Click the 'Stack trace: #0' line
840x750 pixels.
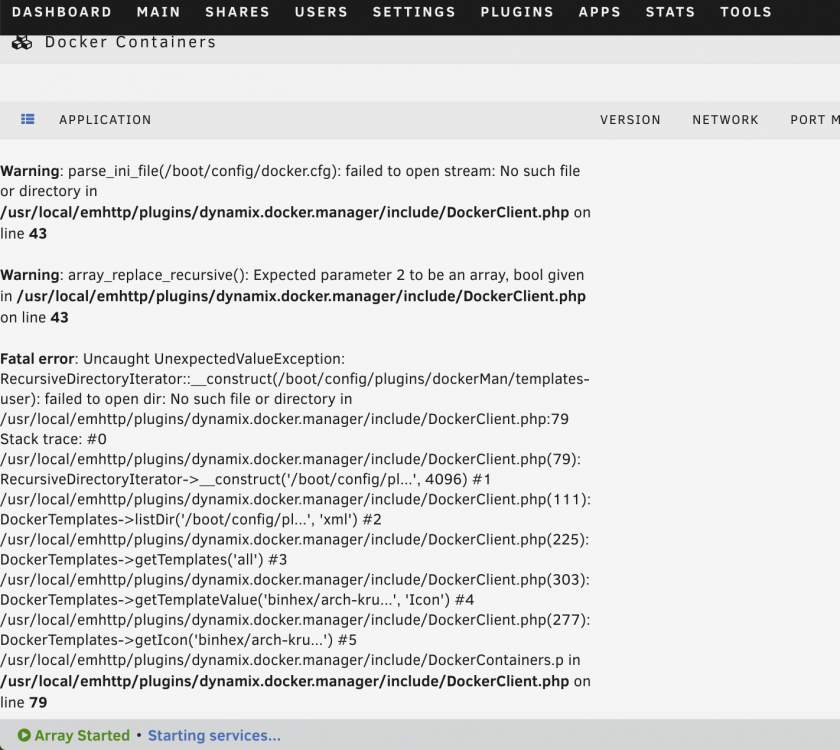53,439
